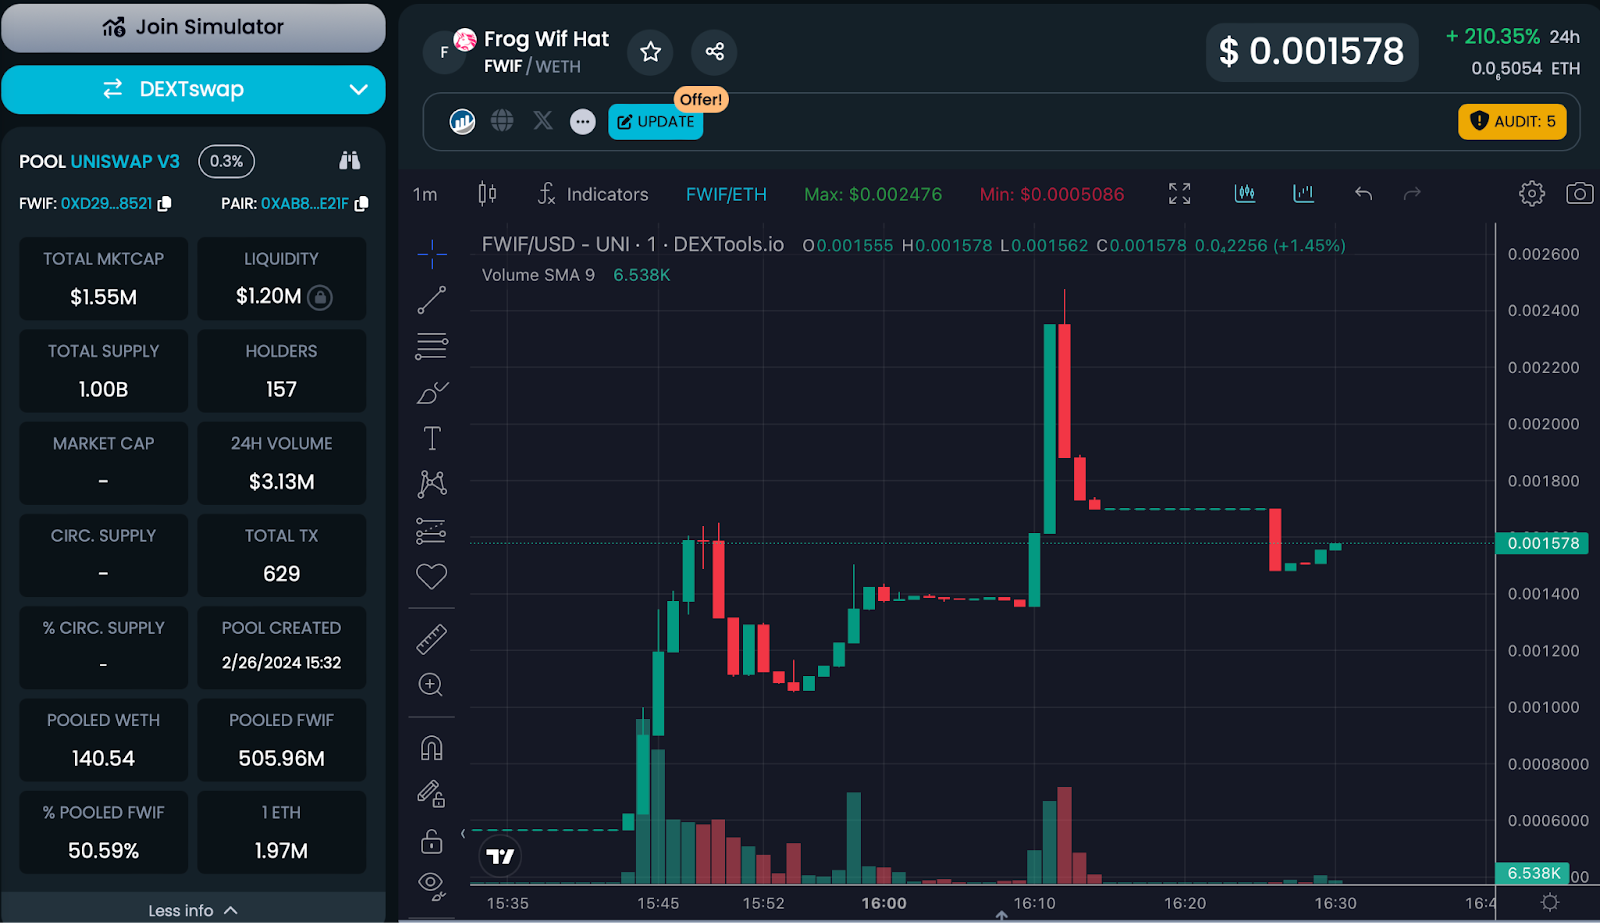Image resolution: width=1600 pixels, height=923 pixels.
Task: Toggle the bar chart markers icon
Action: tap(1303, 193)
